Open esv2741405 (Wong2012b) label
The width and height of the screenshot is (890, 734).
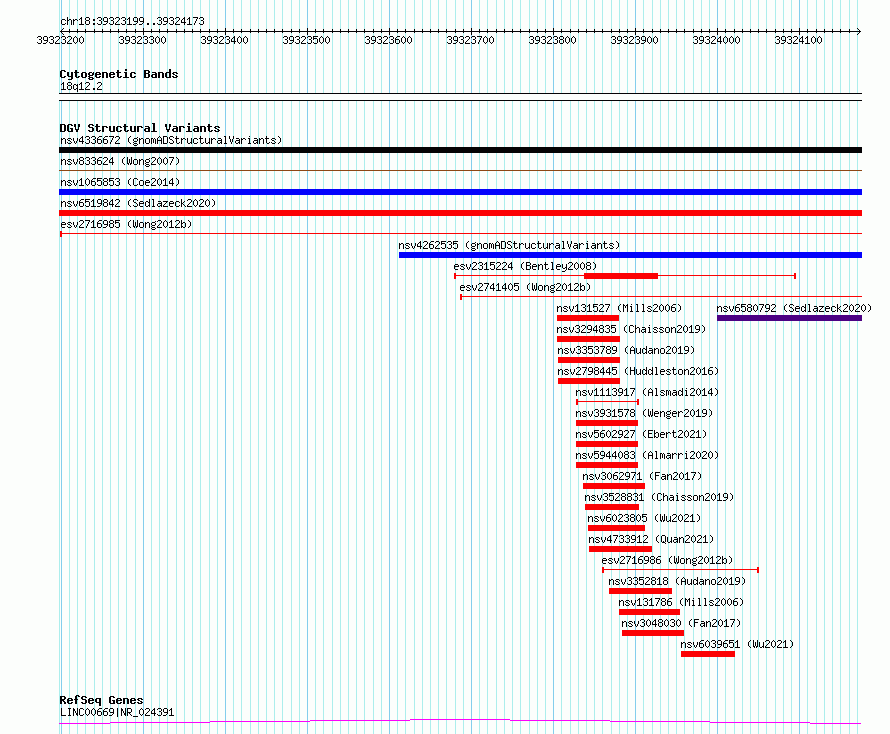click(525, 287)
